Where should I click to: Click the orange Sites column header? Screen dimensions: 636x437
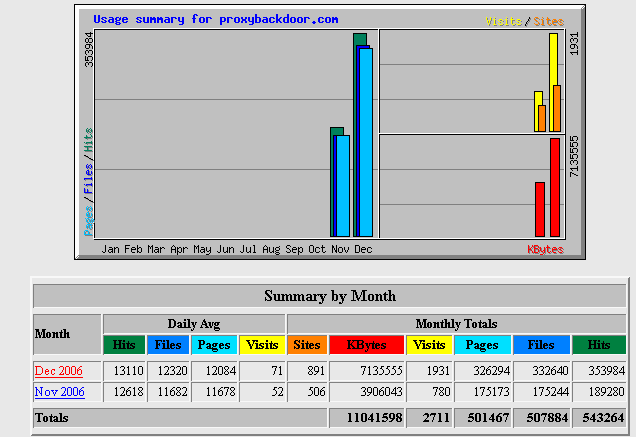tap(306, 345)
